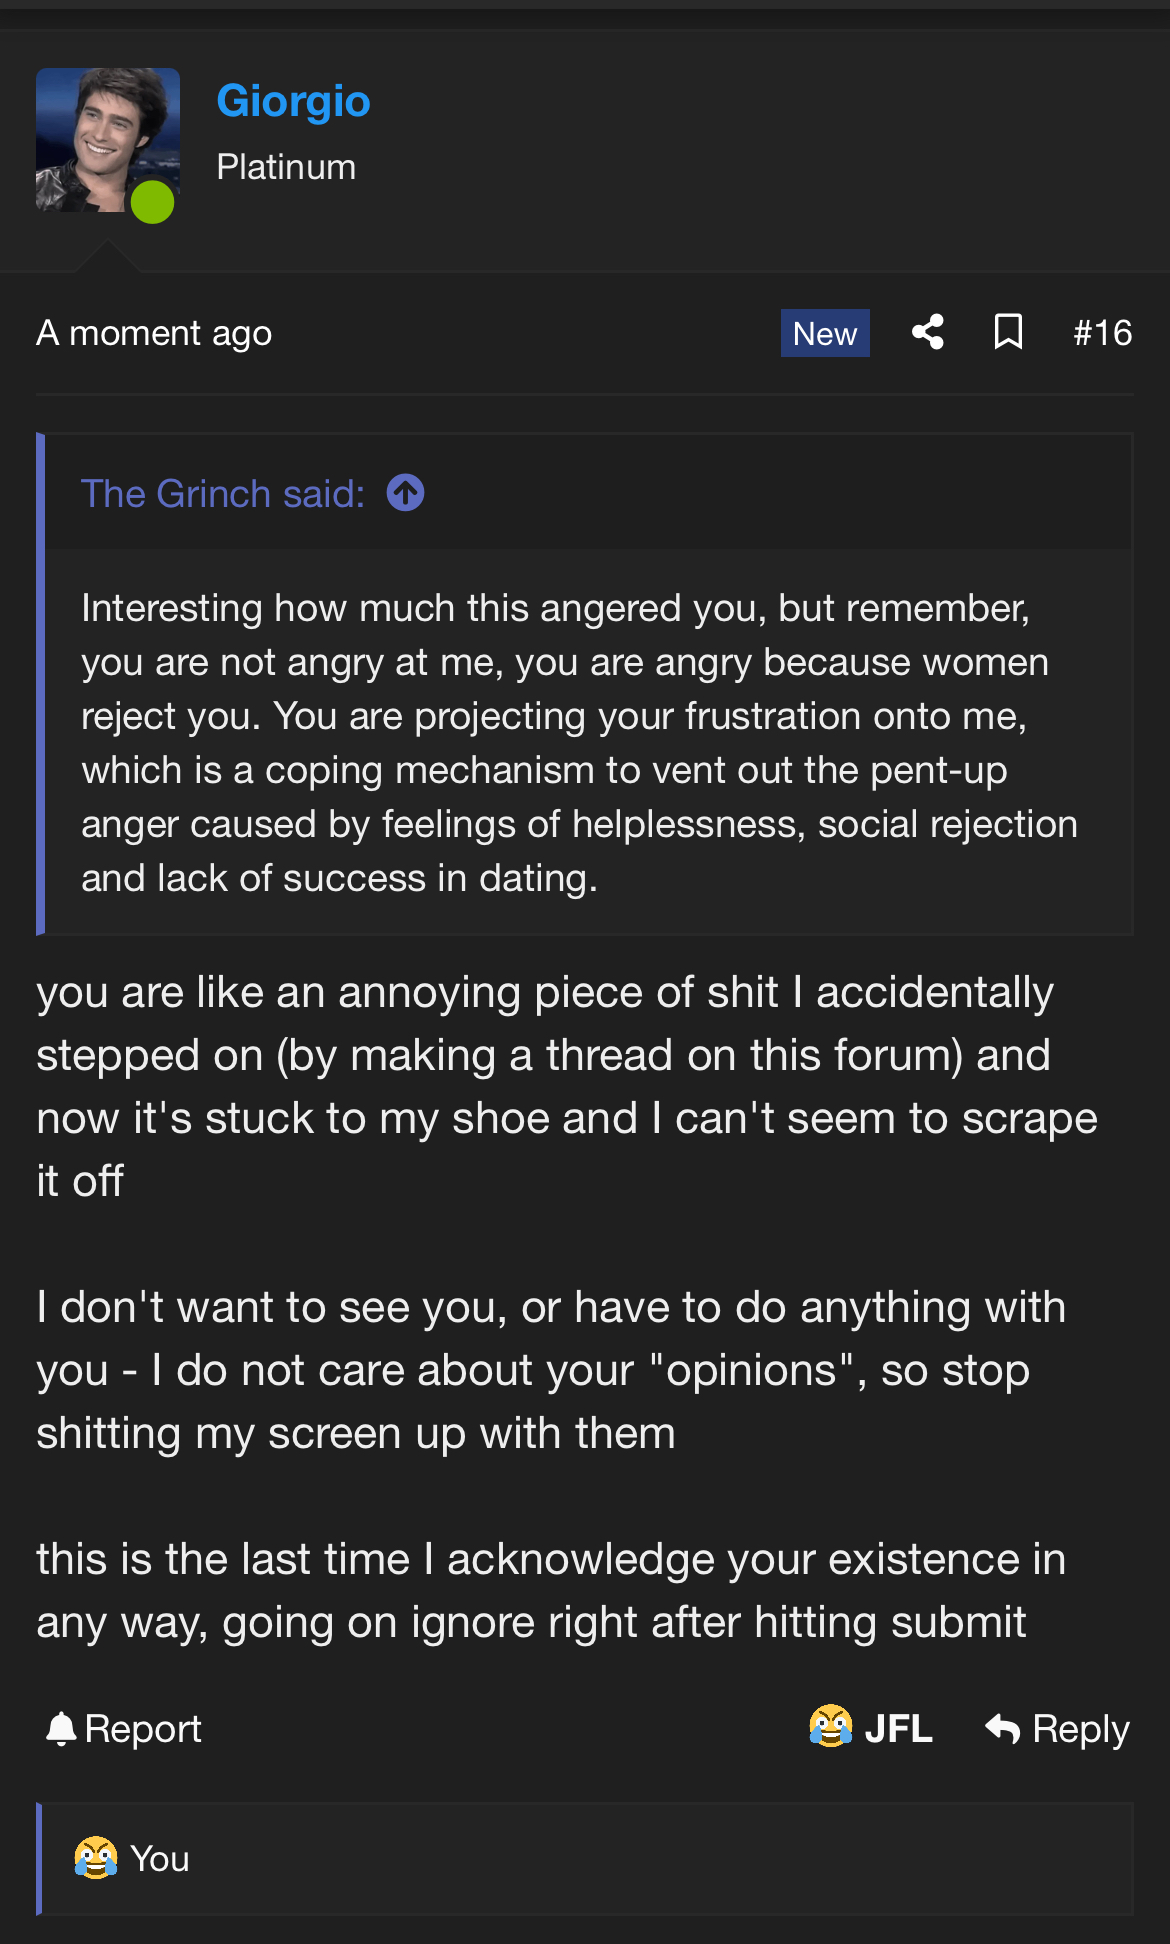Click the Platinum user title
1170x1944 pixels.
[x=286, y=167]
